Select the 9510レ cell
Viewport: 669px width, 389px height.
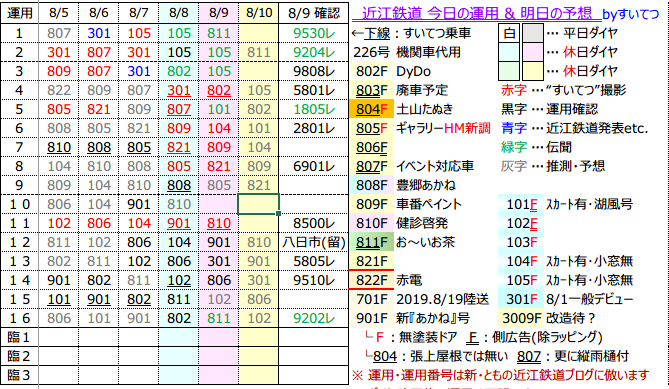[x=314, y=280]
